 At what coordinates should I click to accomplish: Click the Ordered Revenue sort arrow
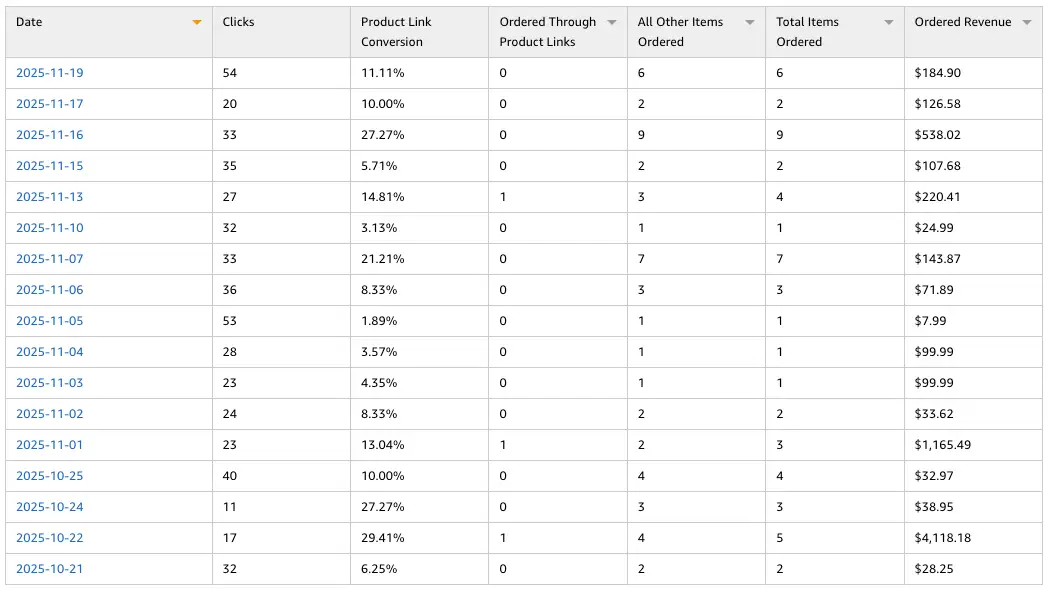pyautogui.click(x=1026, y=22)
